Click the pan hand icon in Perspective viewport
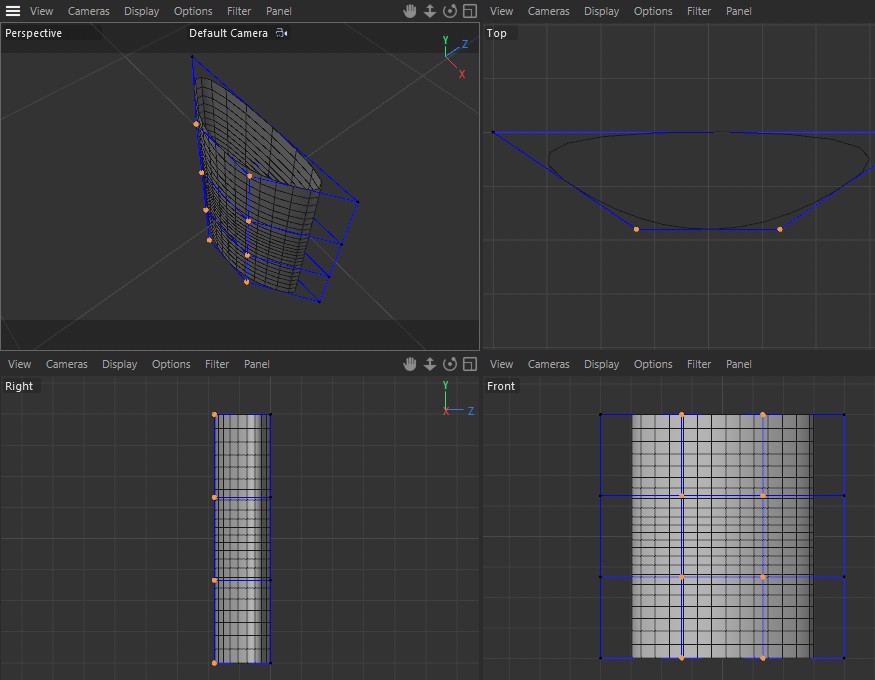875x680 pixels. point(410,11)
